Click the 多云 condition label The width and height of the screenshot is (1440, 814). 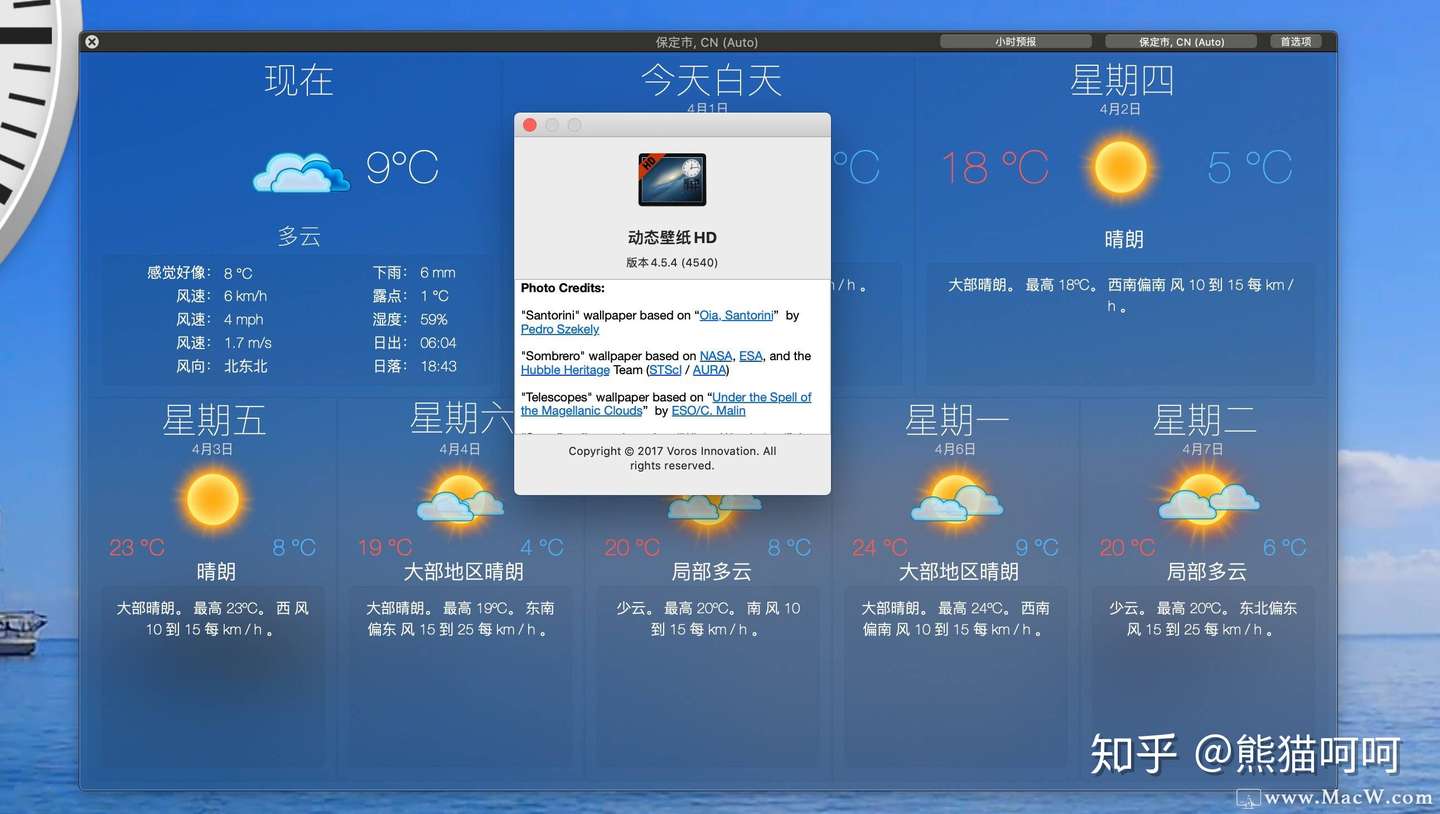point(299,237)
